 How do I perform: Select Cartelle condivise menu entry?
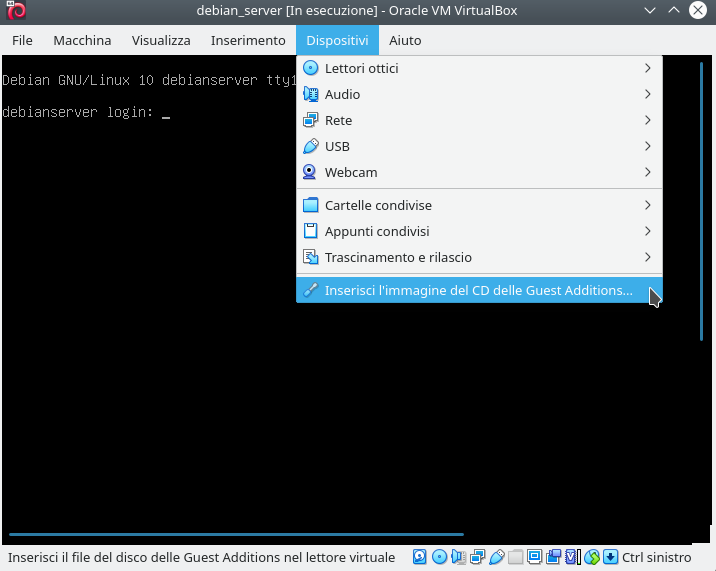click(x=479, y=206)
